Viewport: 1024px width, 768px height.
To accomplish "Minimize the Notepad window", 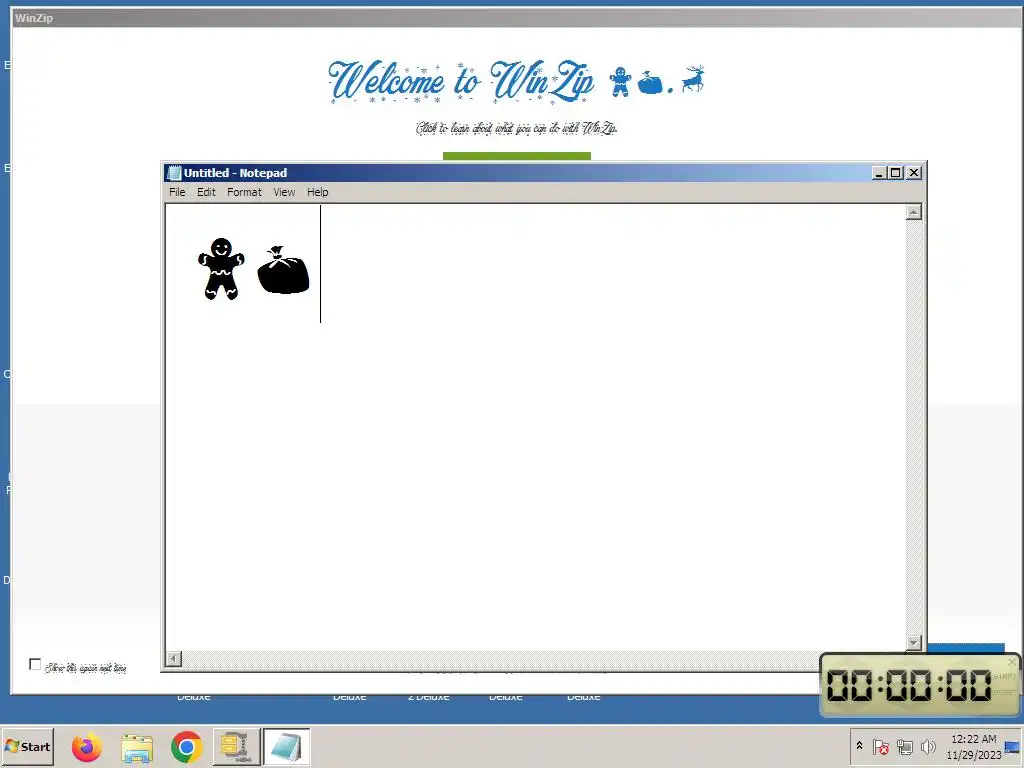I will click(879, 173).
